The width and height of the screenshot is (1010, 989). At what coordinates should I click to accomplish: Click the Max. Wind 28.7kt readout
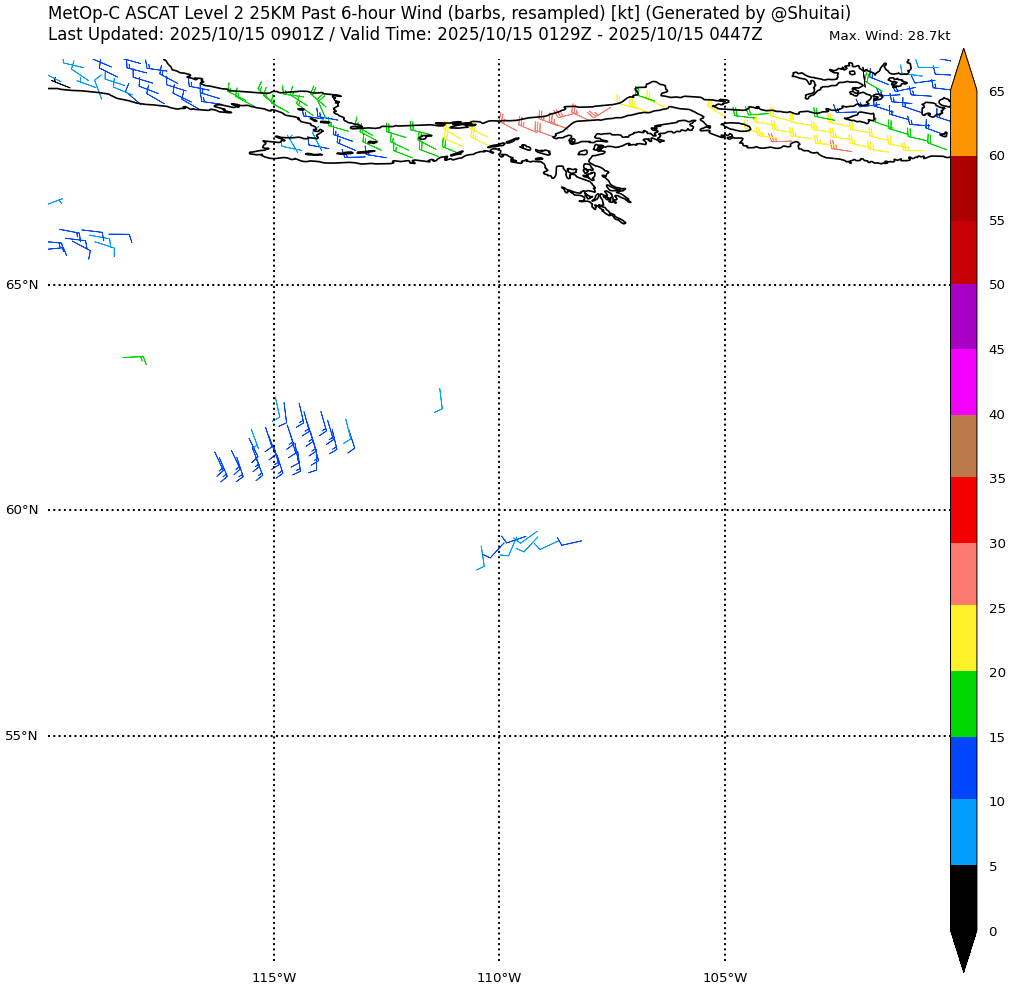click(x=889, y=36)
